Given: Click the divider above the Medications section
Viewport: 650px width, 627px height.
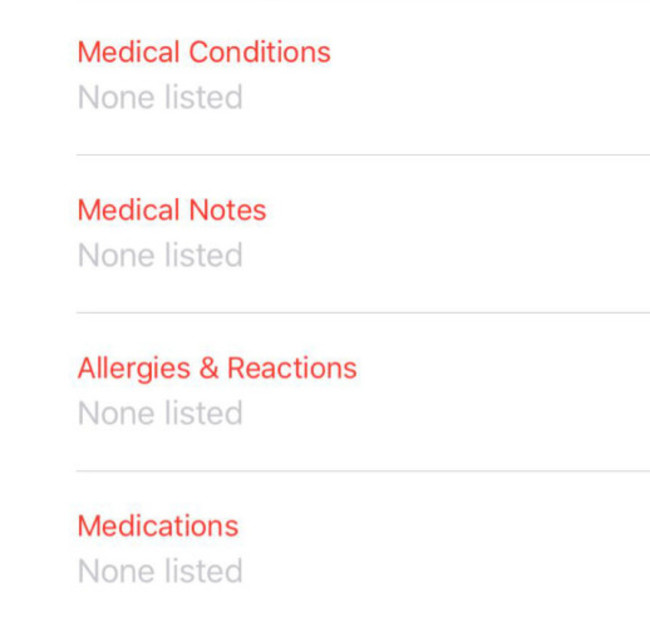Looking at the screenshot, I should tap(362, 471).
